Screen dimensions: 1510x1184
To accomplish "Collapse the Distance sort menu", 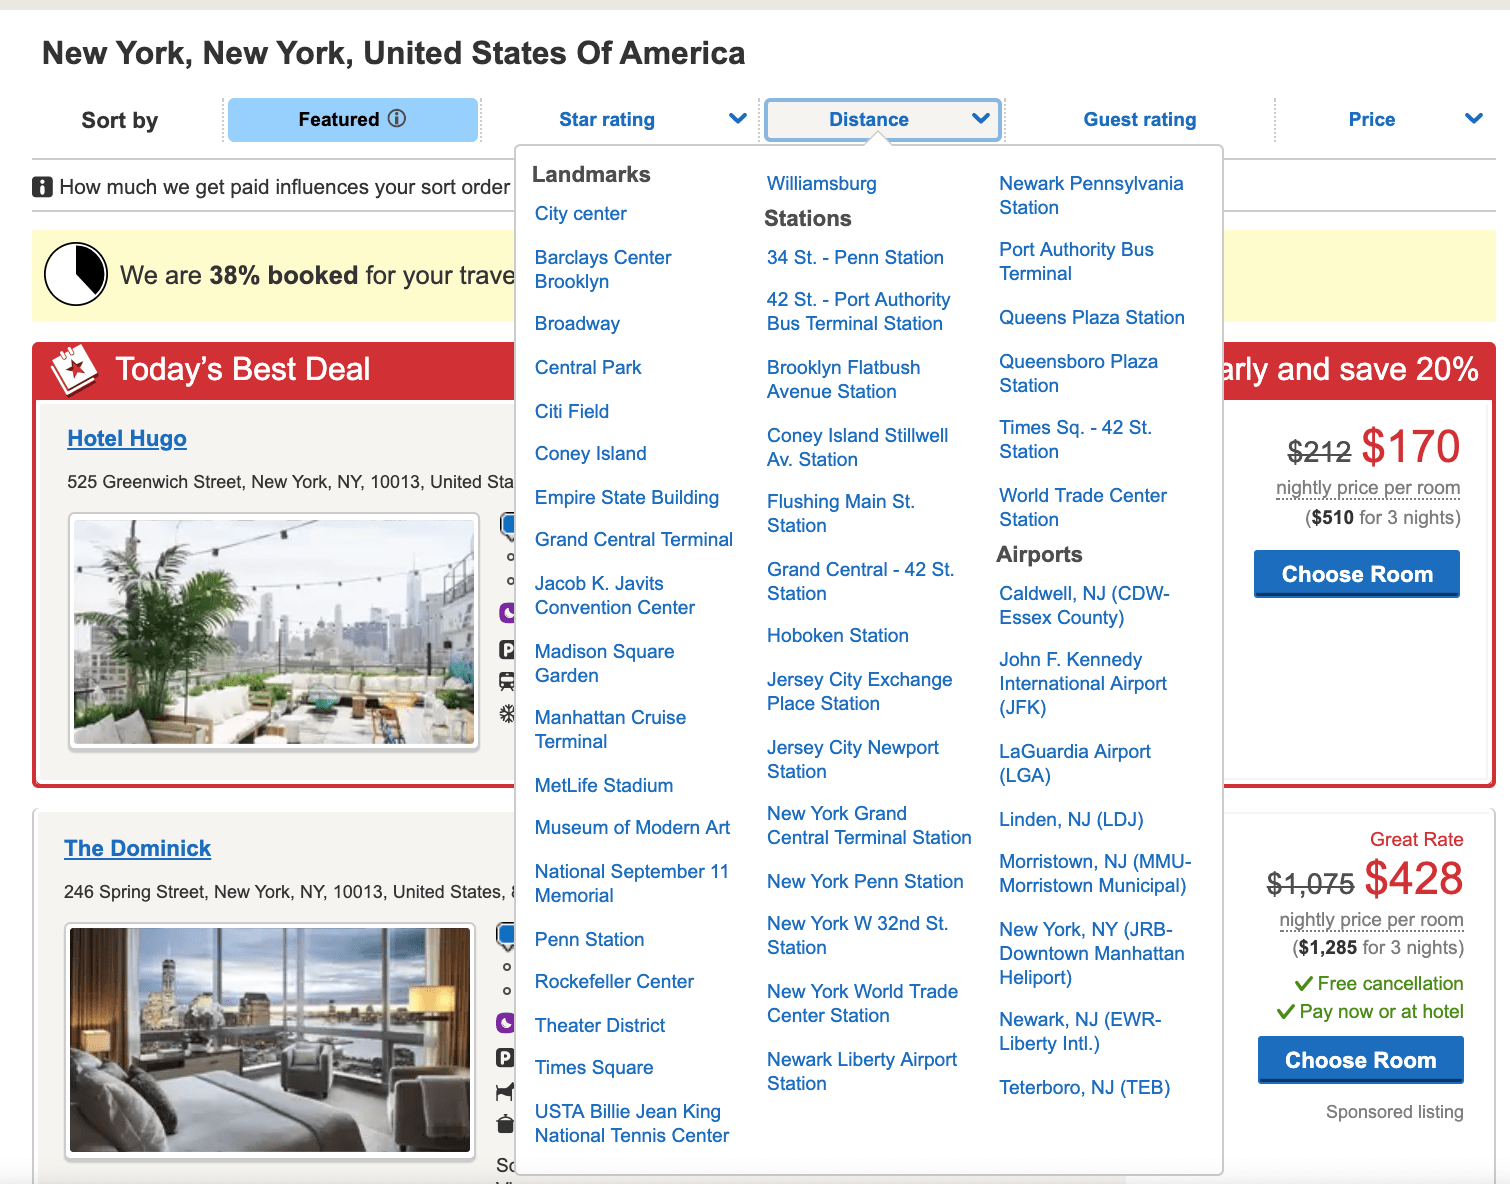I will pyautogui.click(x=881, y=118).
